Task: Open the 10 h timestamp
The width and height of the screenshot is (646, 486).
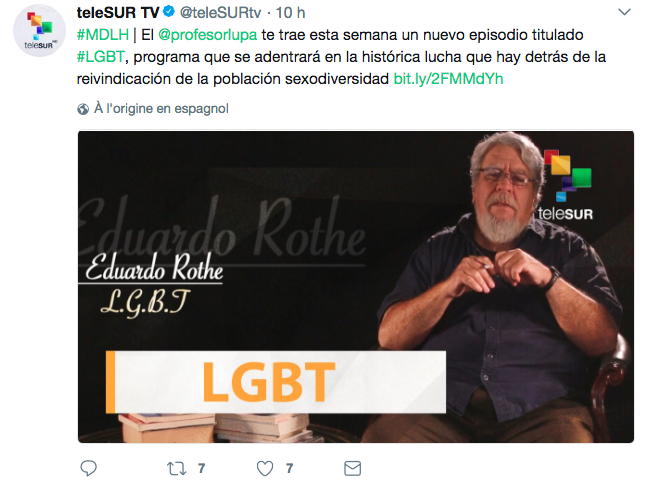Action: (290, 13)
